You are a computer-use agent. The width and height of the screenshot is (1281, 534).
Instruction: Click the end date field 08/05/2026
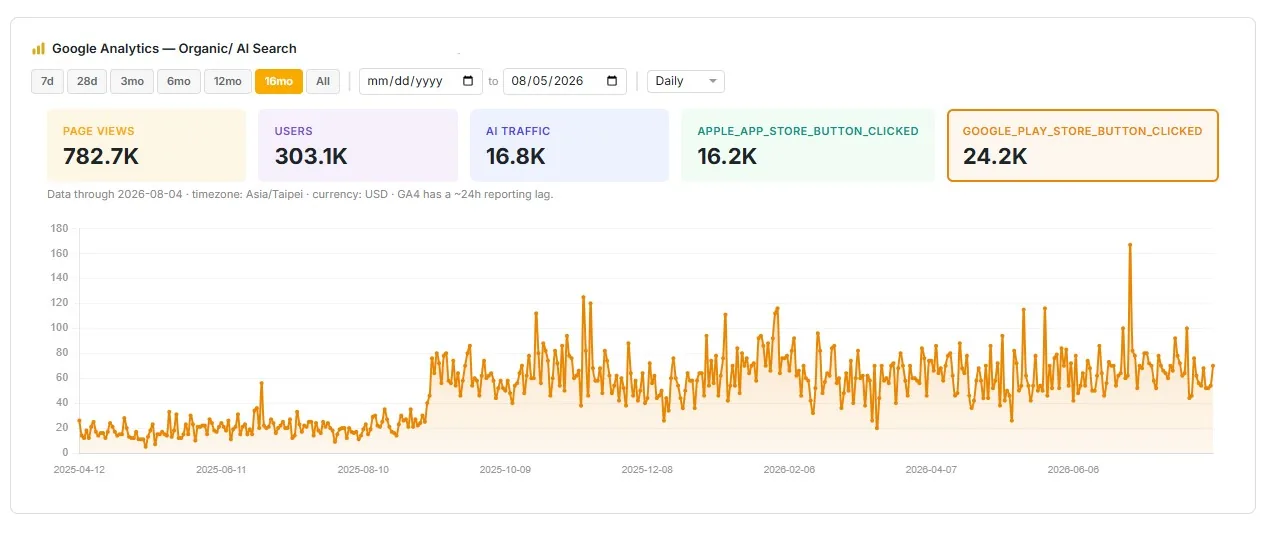[x=565, y=81]
